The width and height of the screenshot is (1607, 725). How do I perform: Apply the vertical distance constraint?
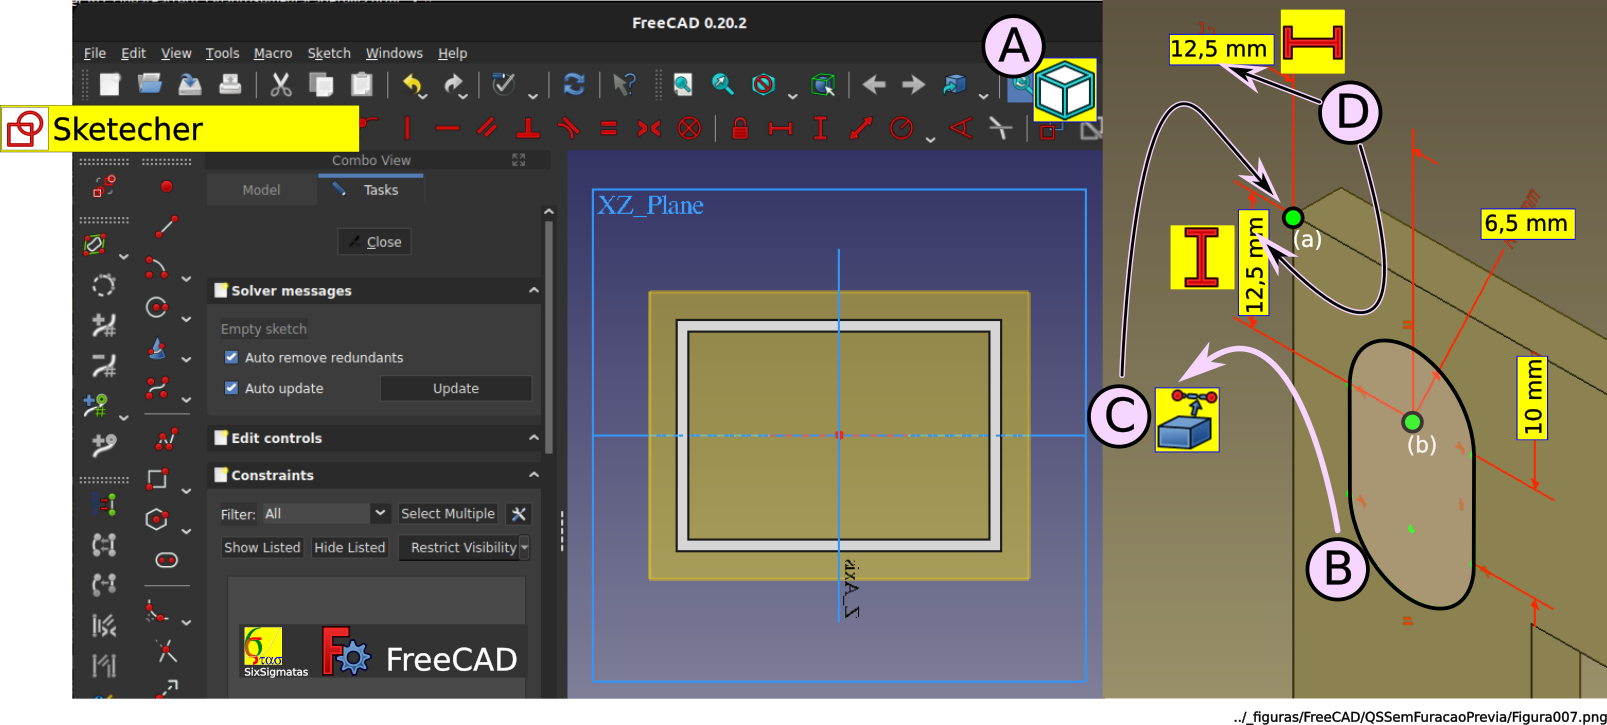pos(820,128)
